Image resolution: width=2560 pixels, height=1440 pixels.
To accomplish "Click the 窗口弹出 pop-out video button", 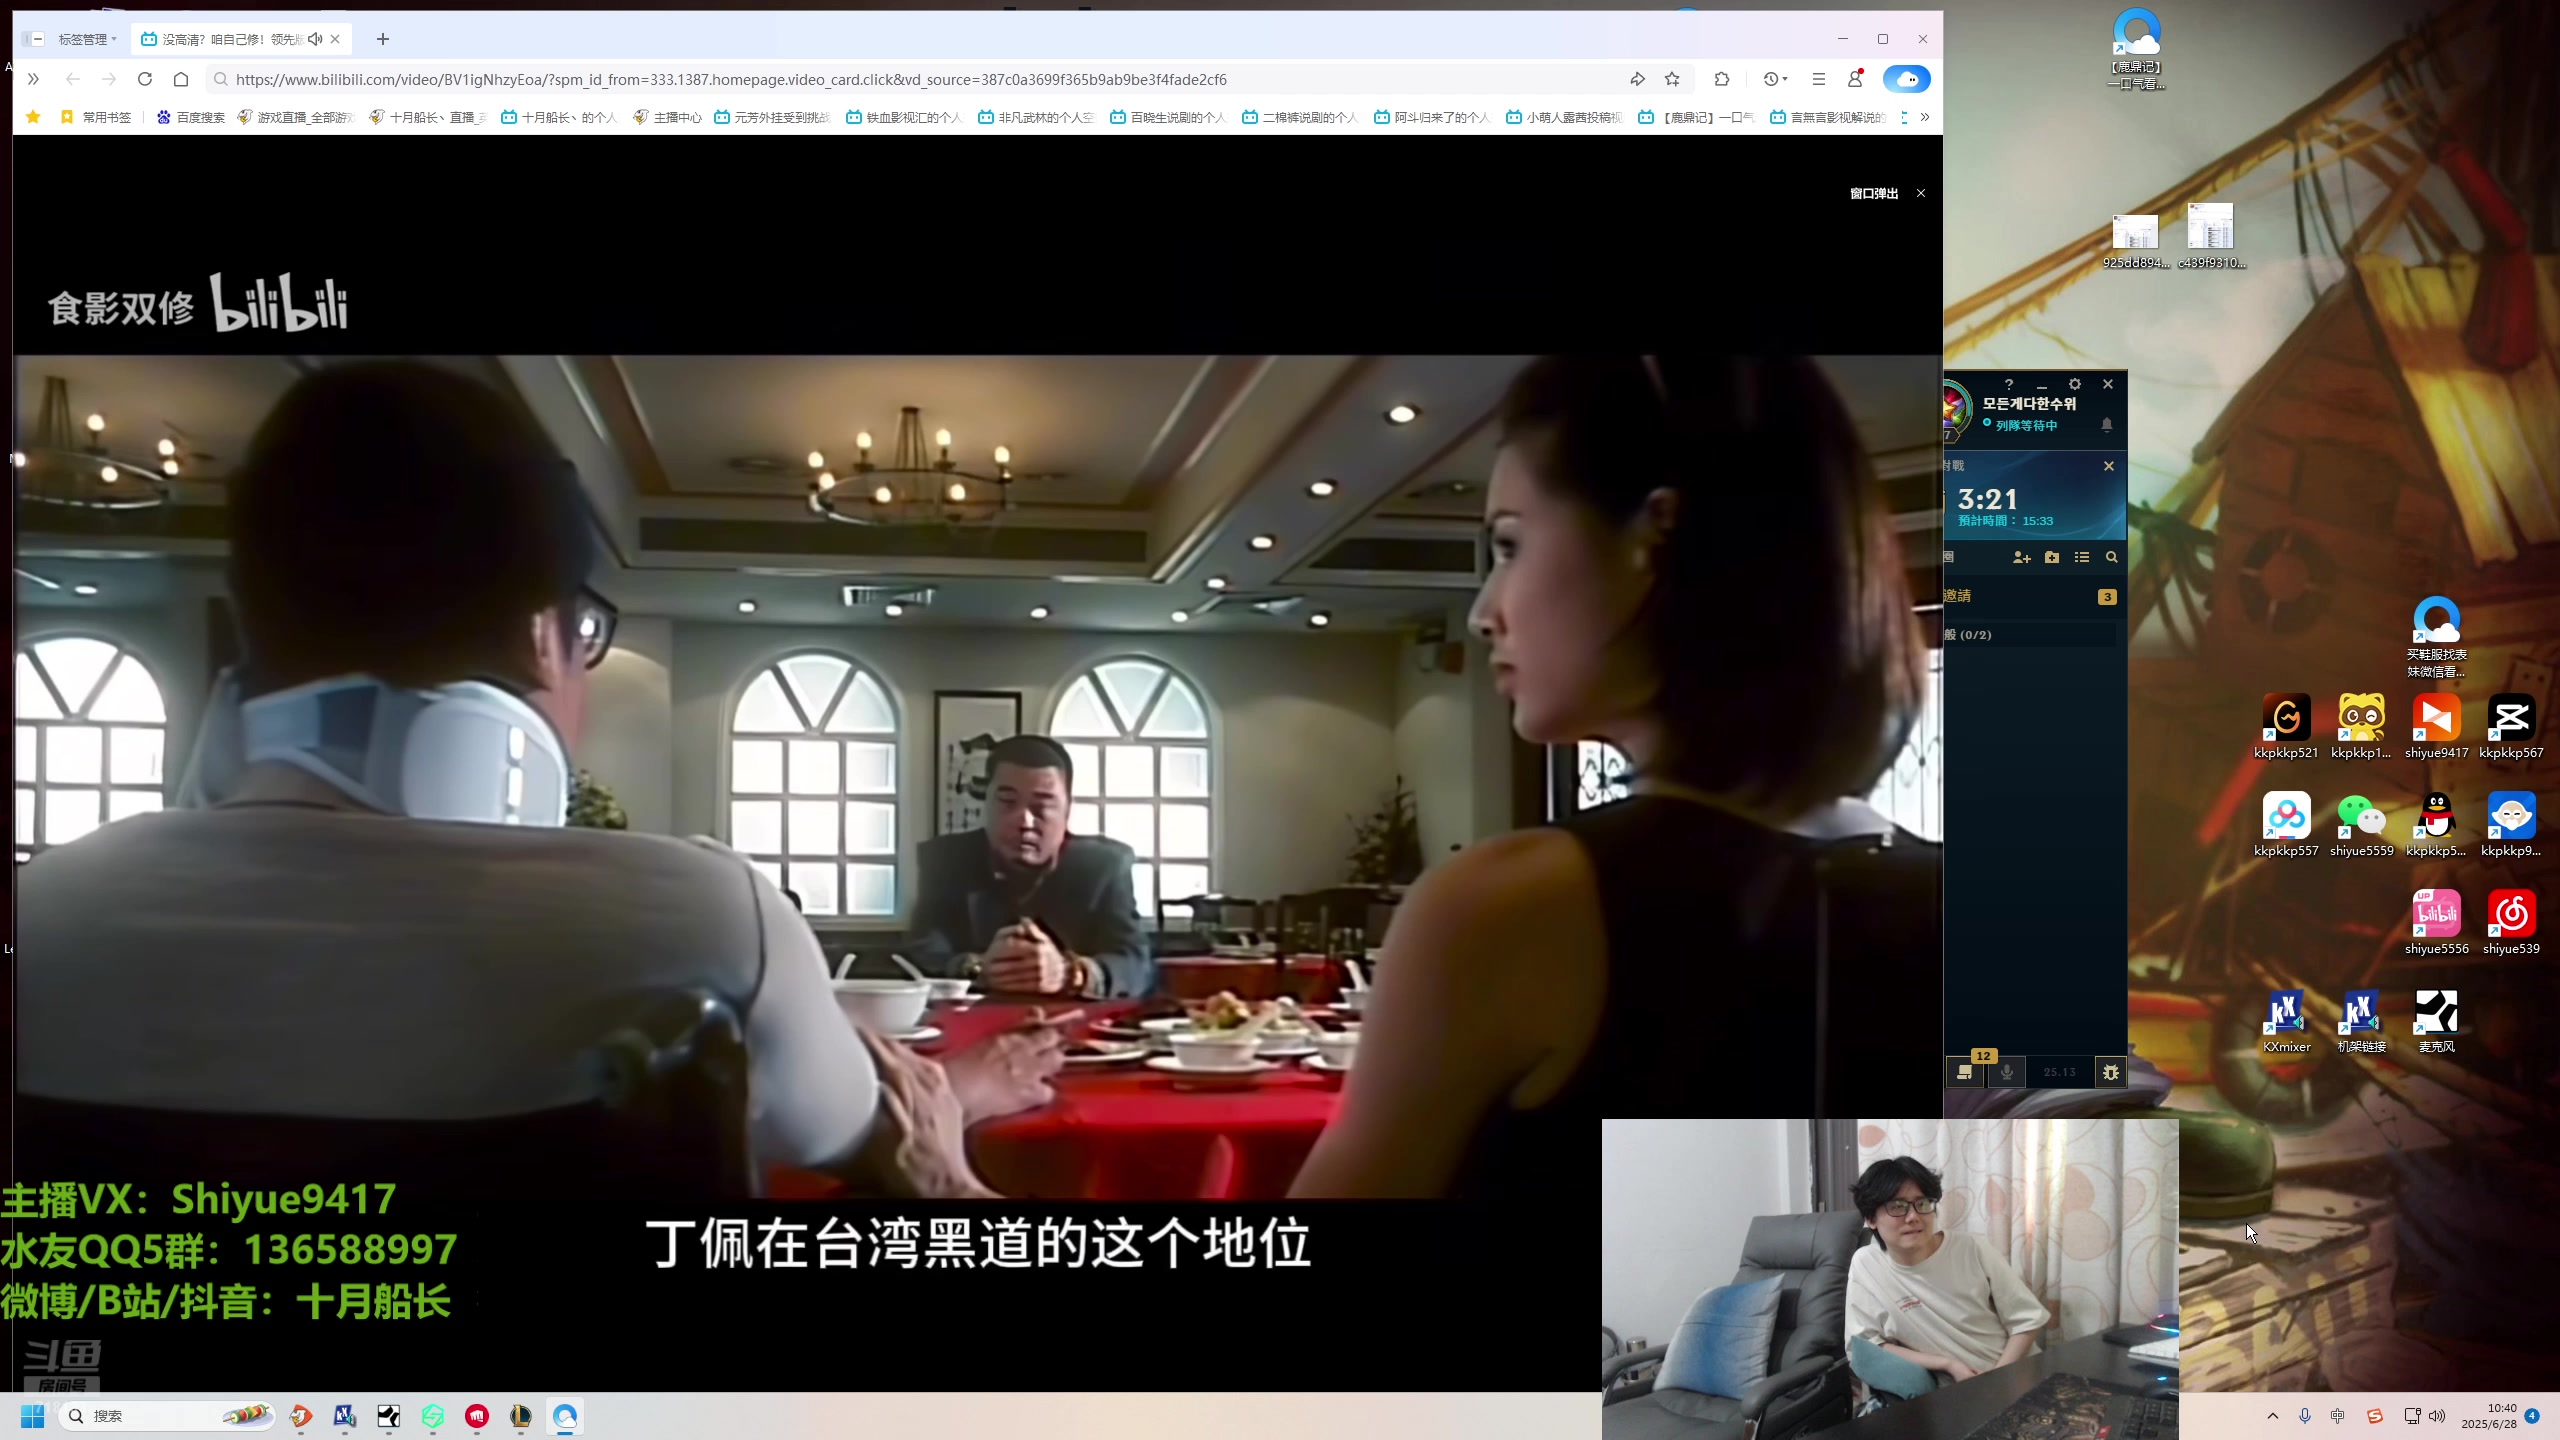I will click(x=1873, y=193).
